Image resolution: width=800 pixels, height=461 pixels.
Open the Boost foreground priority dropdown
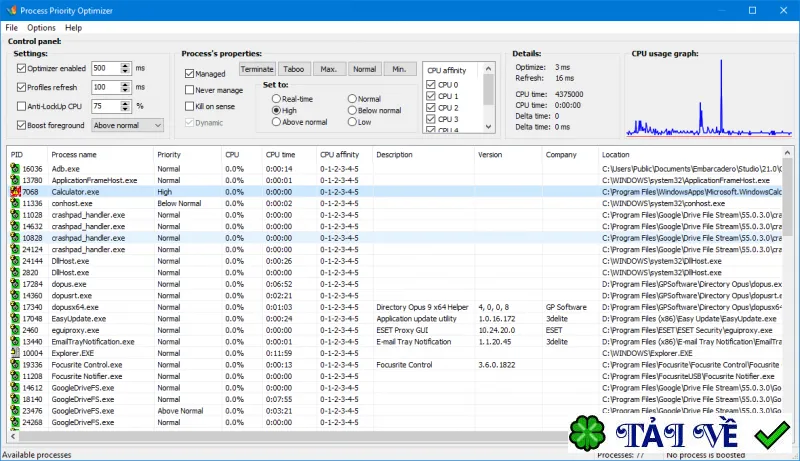tap(128, 125)
